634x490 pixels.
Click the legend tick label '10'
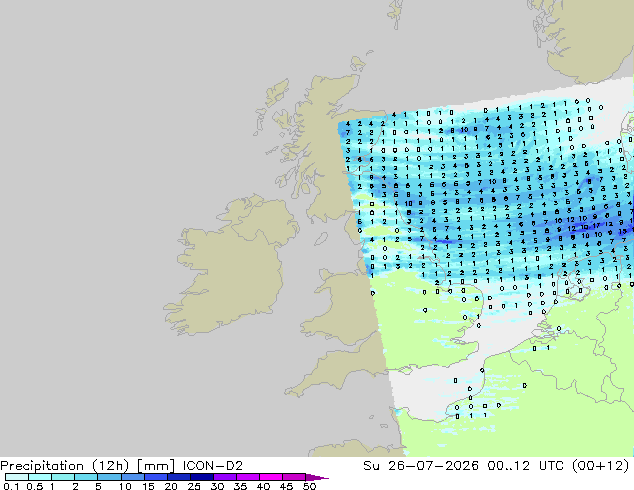125,486
